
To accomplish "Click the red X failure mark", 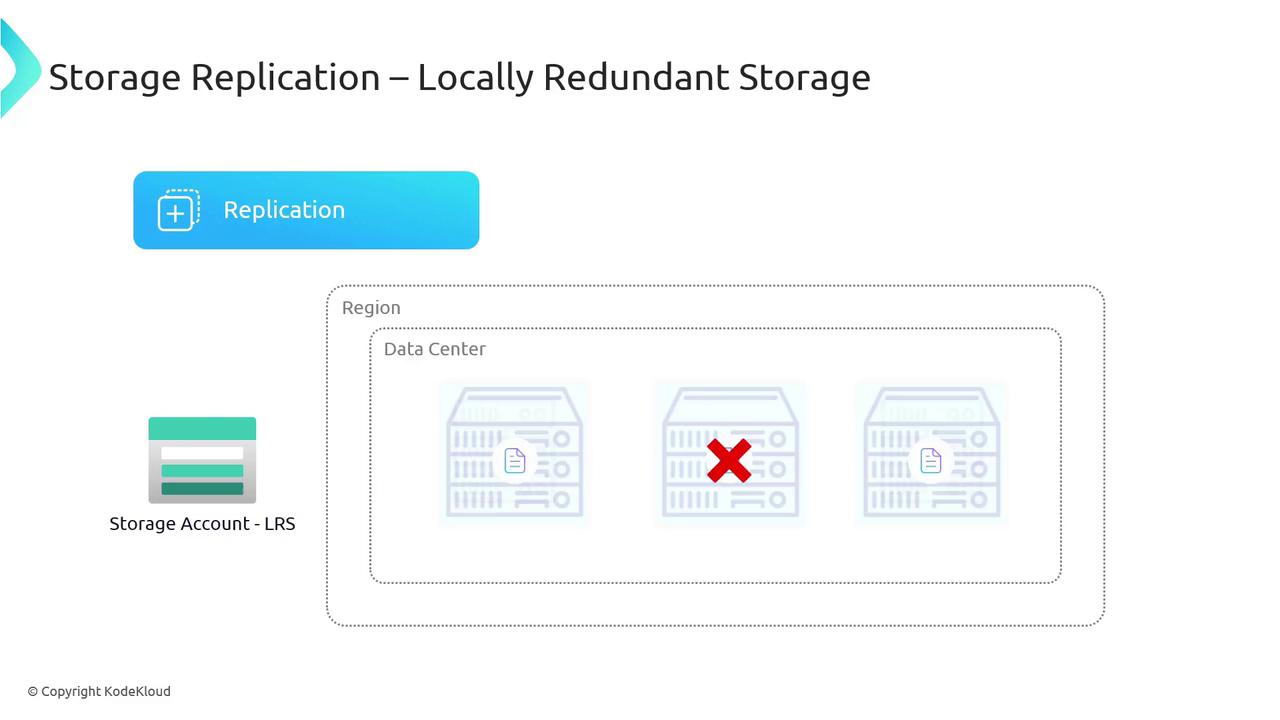I will (x=729, y=461).
